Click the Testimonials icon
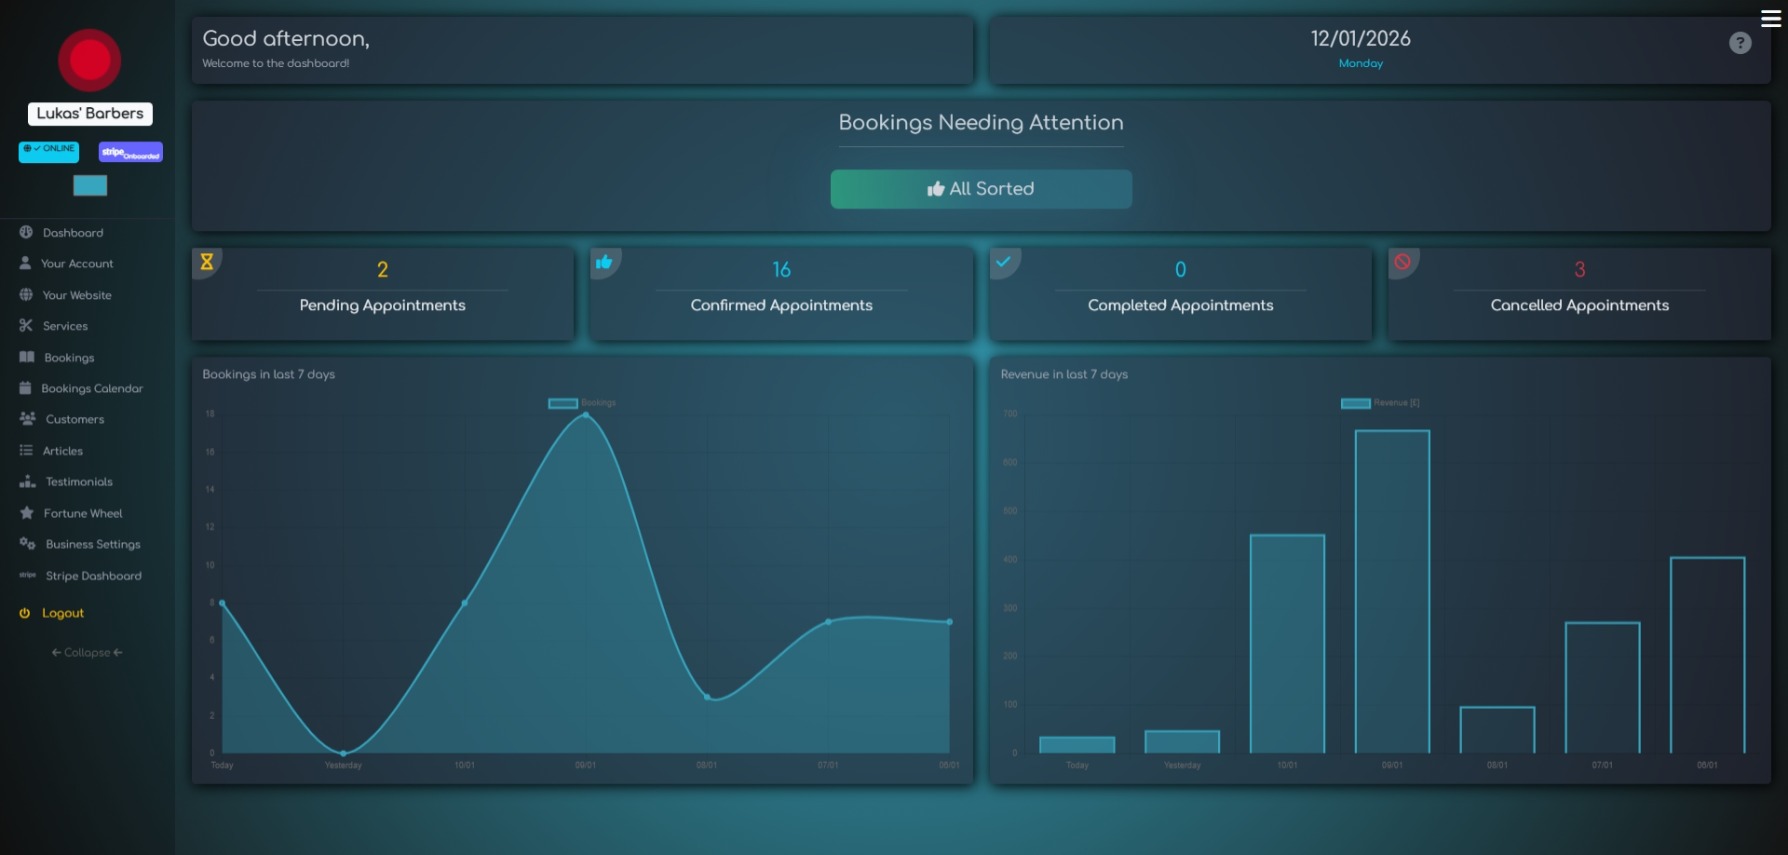 coord(28,481)
